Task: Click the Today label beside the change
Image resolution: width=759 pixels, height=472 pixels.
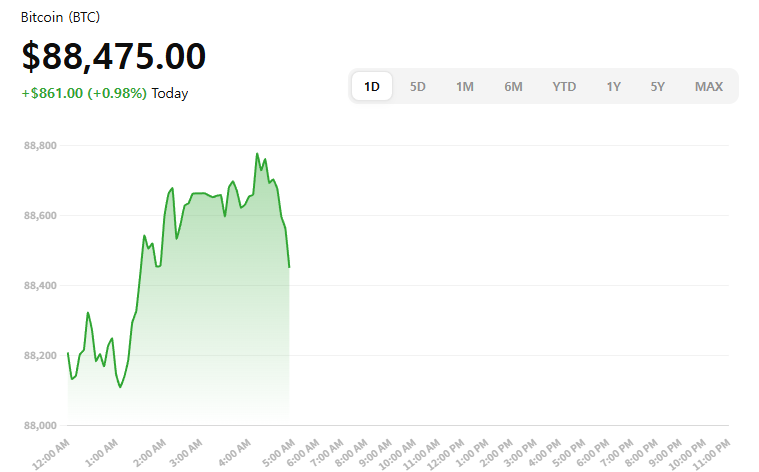Action: (170, 93)
